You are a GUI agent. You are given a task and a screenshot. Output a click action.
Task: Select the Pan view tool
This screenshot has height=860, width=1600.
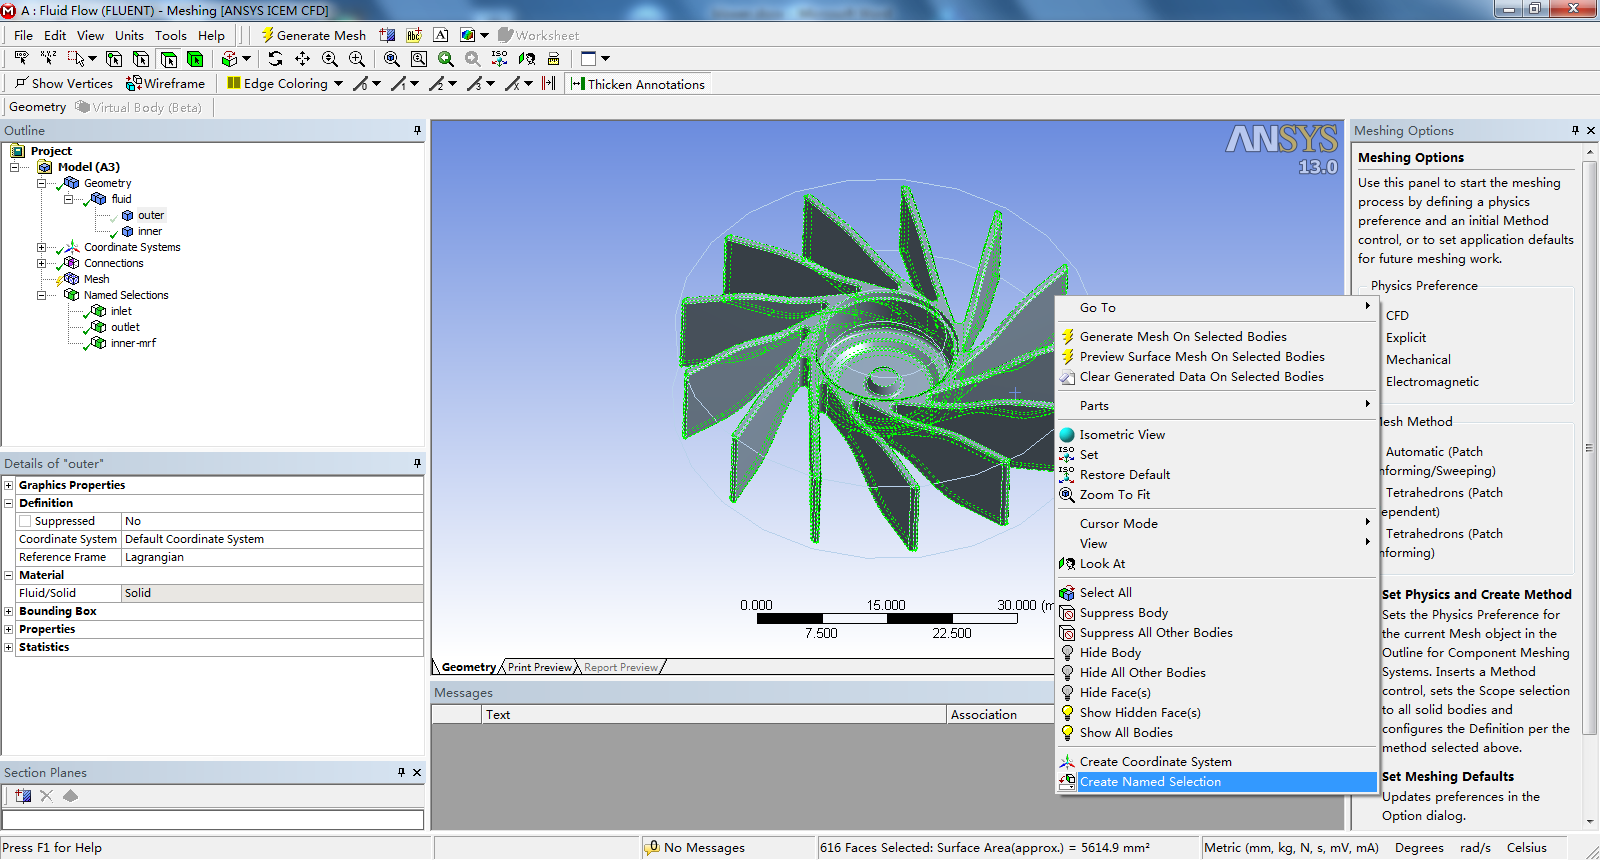tap(302, 59)
